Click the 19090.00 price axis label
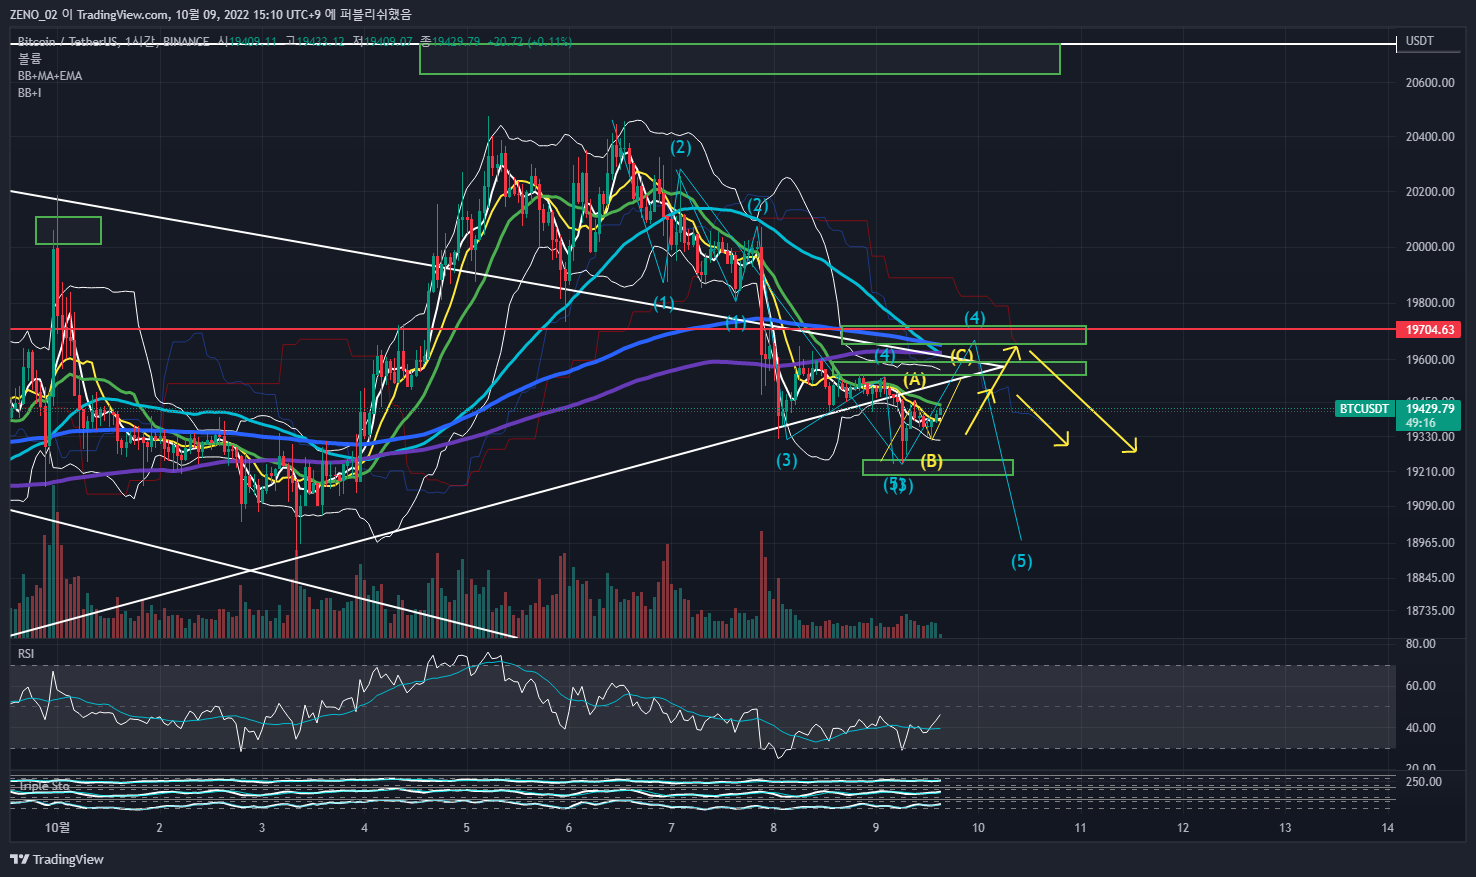 pyautogui.click(x=1430, y=506)
